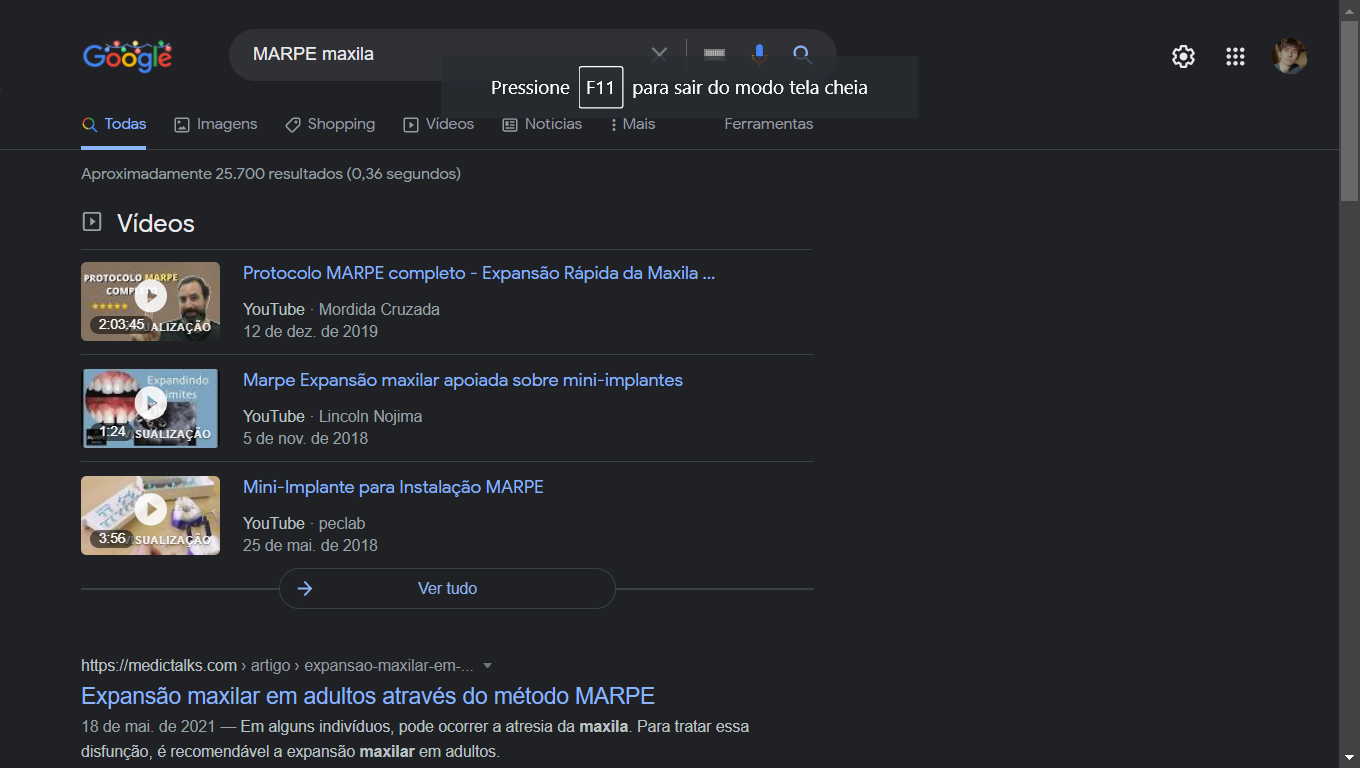1360x768 pixels.
Task: Submit search with magnifying glass icon
Action: click(x=802, y=54)
